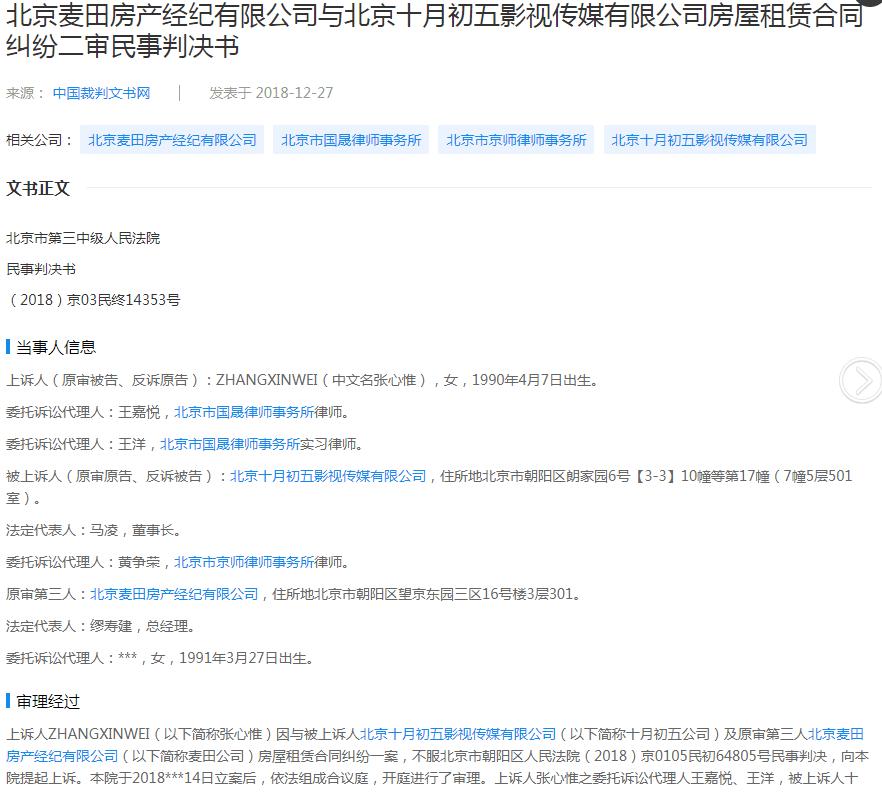
Task: Open 北京市京师律师事务所 link in 黄争荣 line
Action: (x=244, y=562)
